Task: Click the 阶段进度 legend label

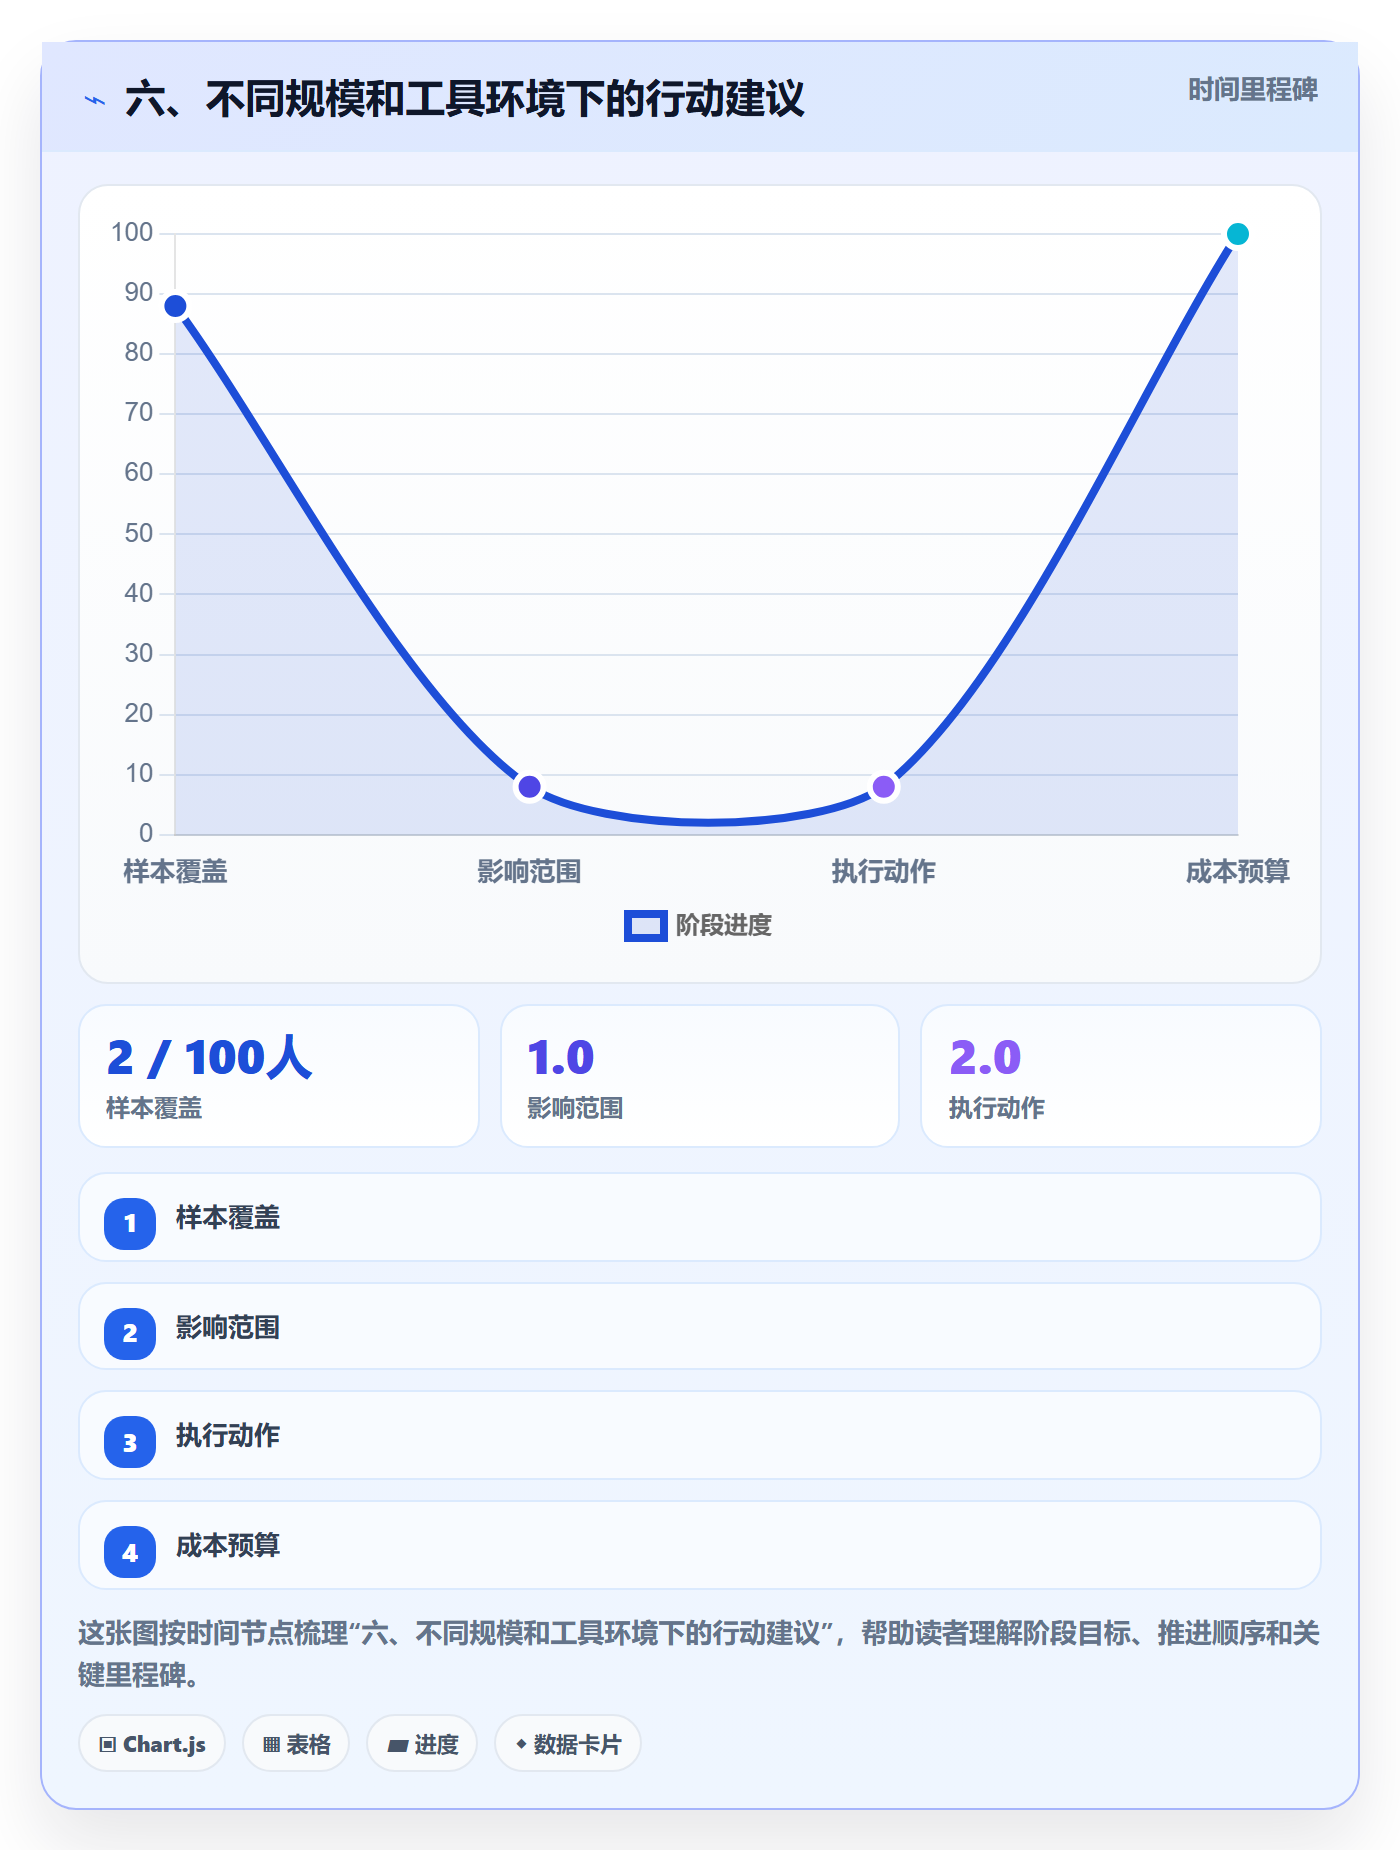Action: click(724, 926)
